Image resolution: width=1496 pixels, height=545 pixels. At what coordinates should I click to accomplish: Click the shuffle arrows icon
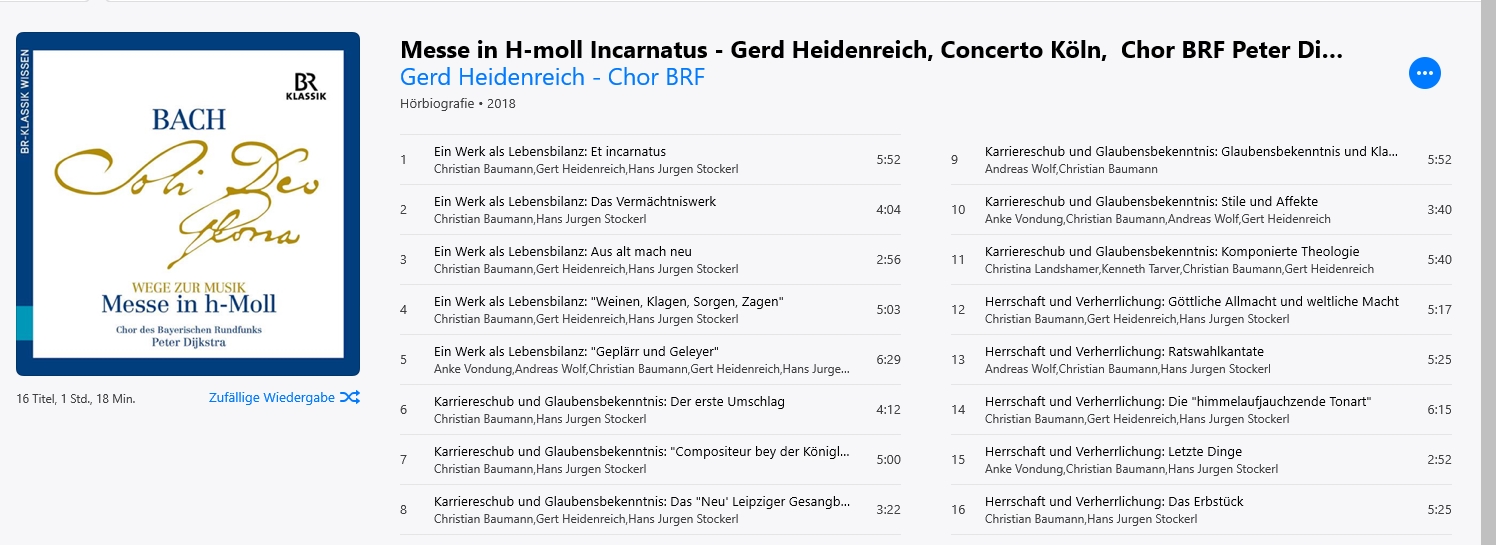click(350, 397)
